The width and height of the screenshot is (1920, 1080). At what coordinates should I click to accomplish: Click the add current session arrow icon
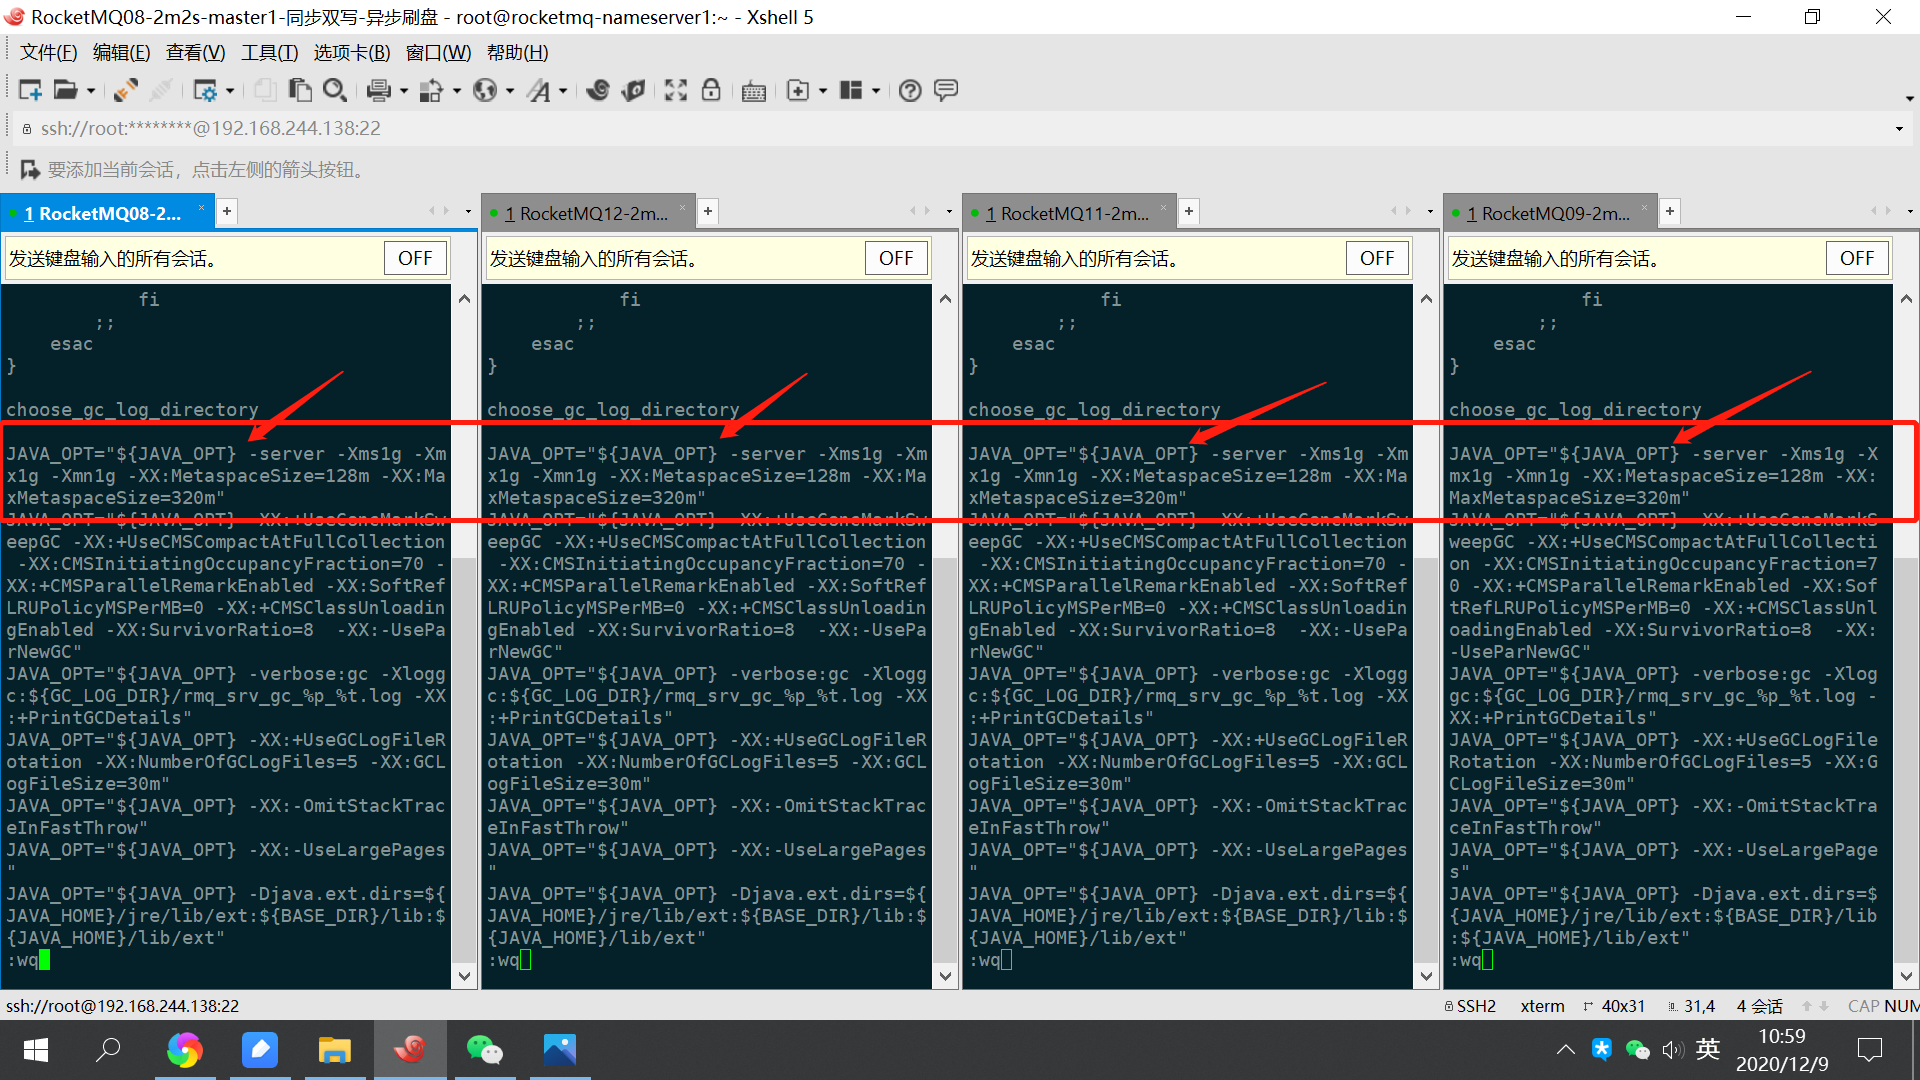tap(30, 169)
